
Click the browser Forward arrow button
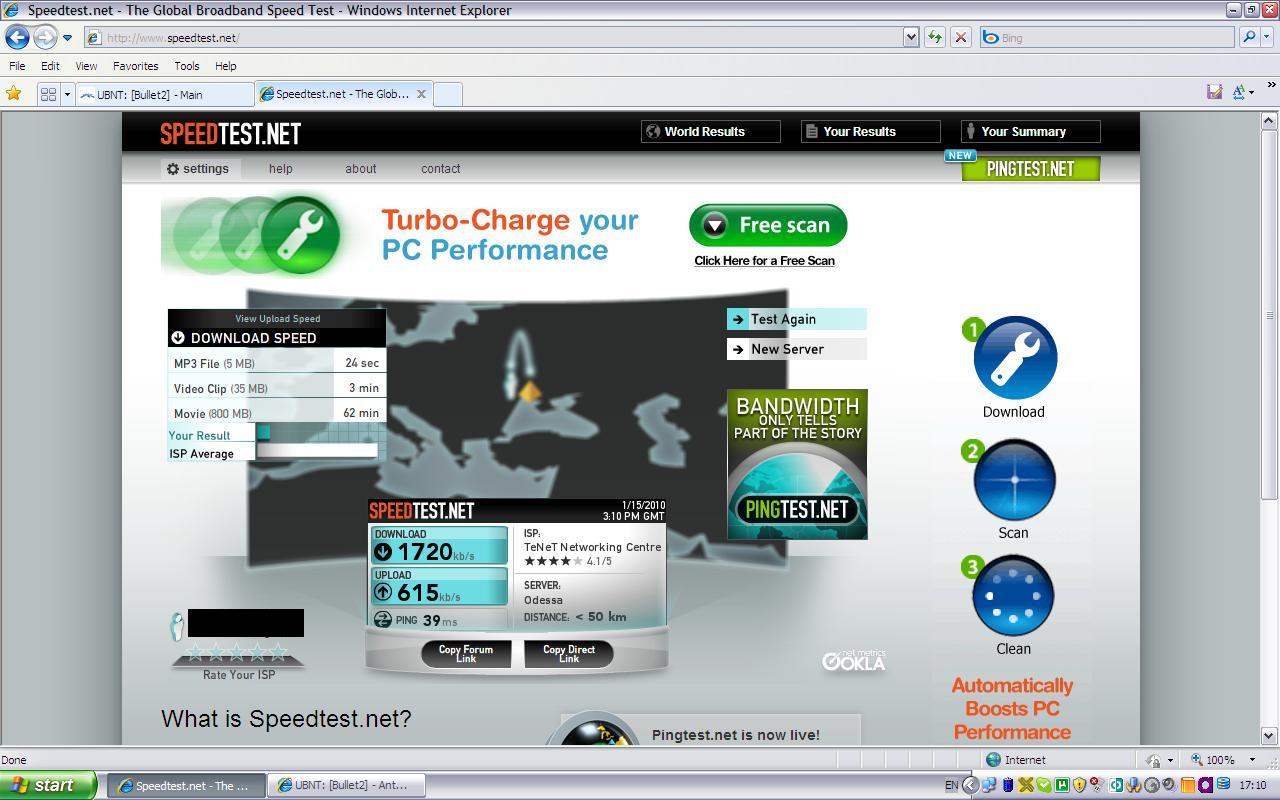45,38
